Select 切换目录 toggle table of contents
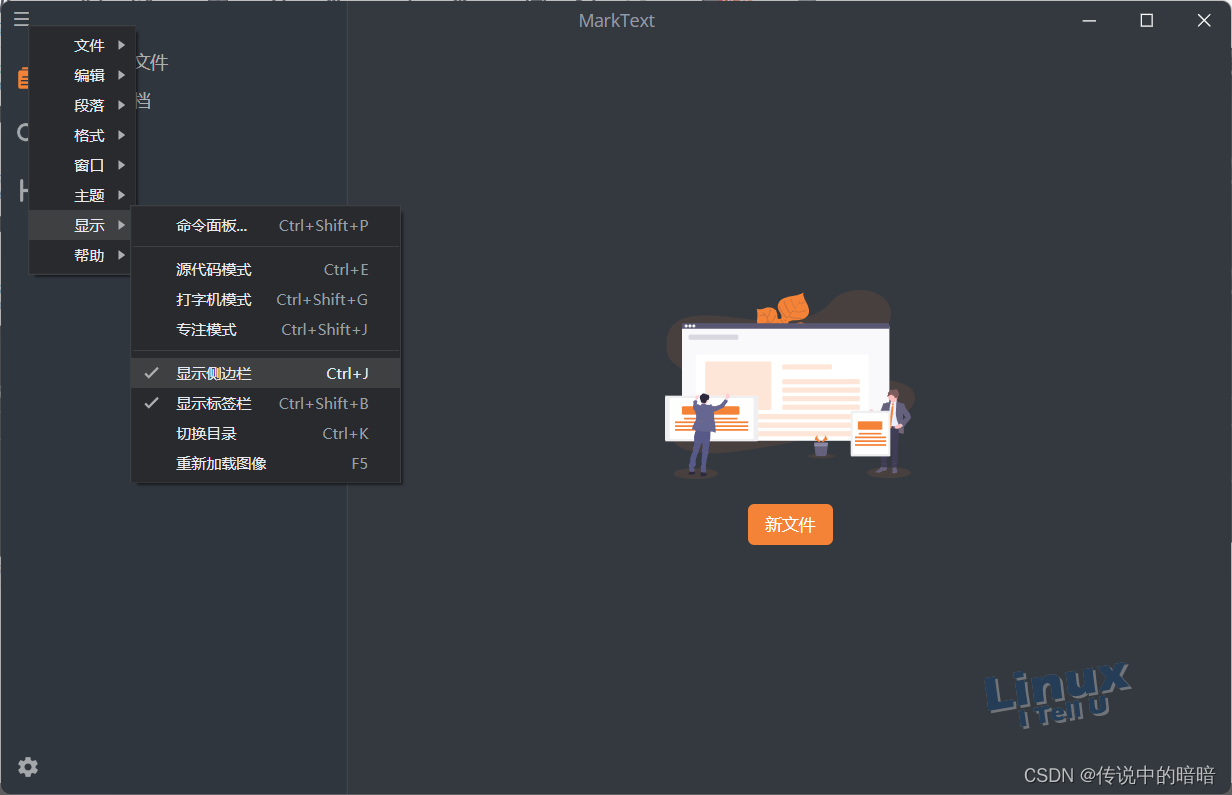The width and height of the screenshot is (1232, 795). coord(266,433)
